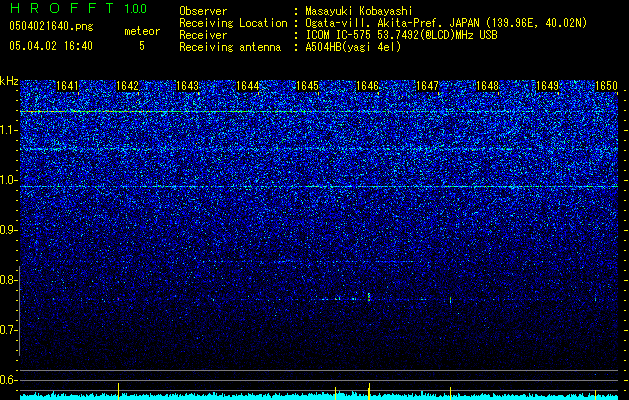Click the yellow meteor marker below 1642
This screenshot has height=400, width=629.
pos(118,392)
